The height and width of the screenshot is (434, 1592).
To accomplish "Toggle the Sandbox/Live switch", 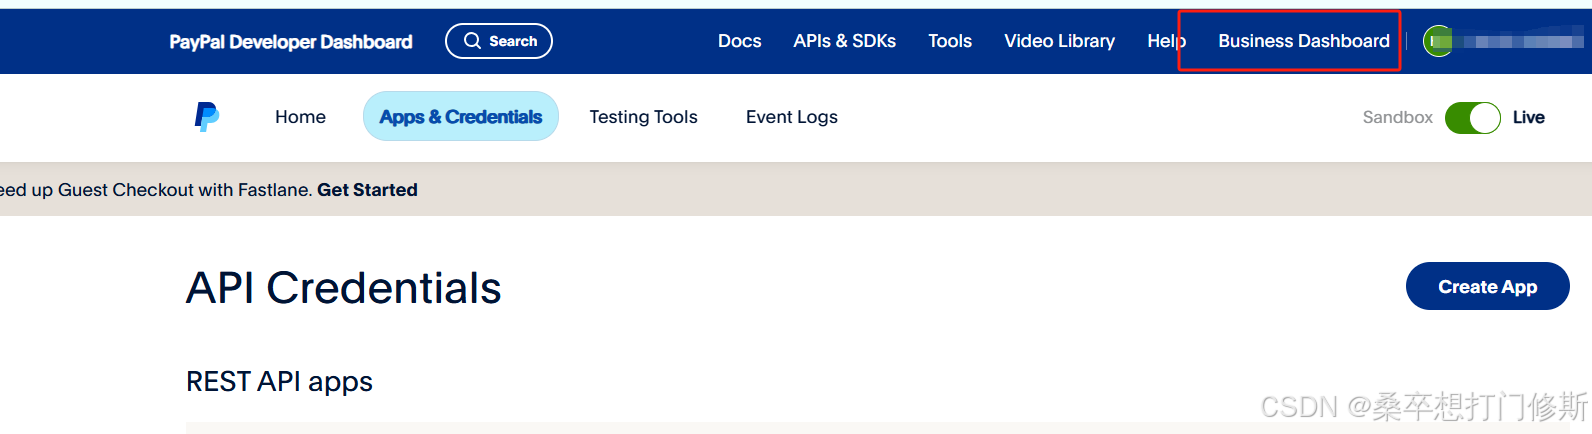I will (1472, 117).
